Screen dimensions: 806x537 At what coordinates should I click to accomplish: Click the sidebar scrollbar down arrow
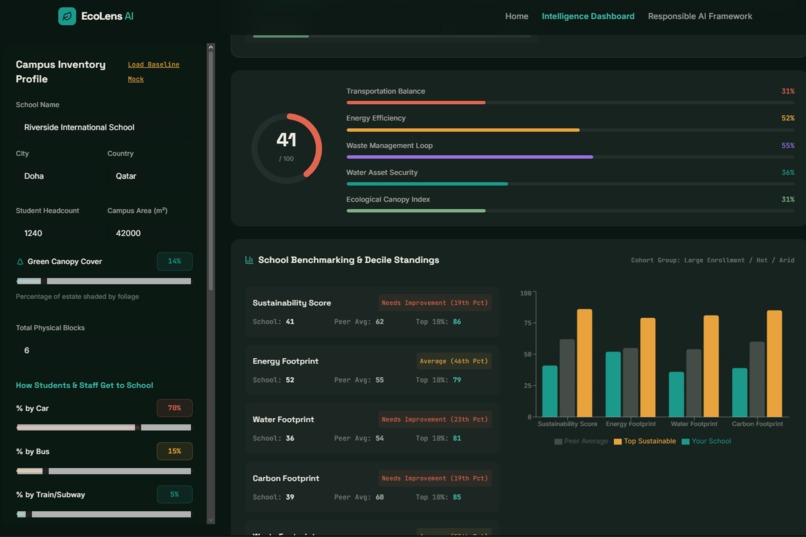pos(211,520)
